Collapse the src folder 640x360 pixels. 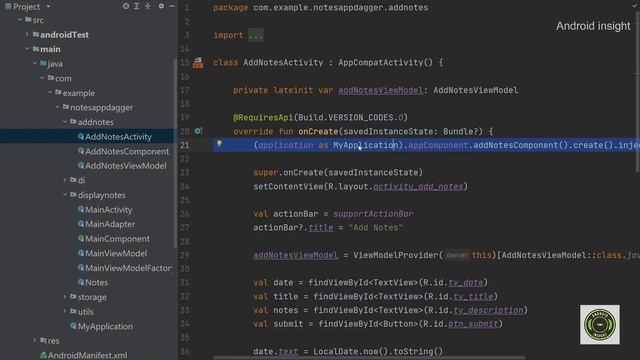pyautogui.click(x=20, y=20)
